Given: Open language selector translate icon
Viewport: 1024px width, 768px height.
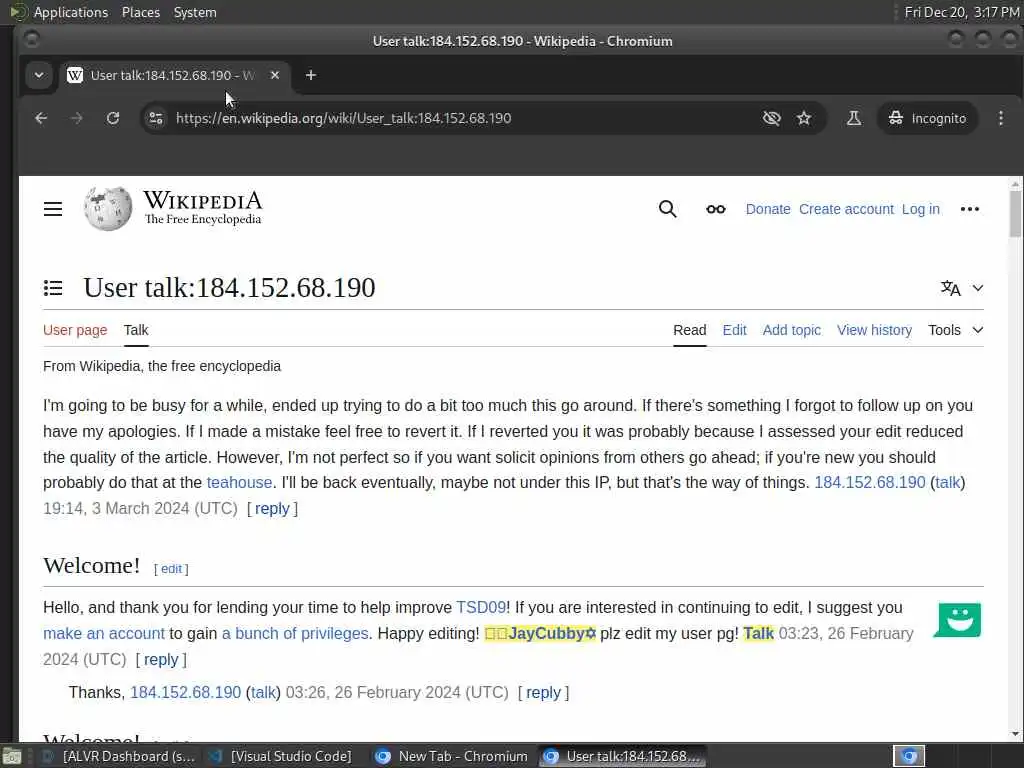Looking at the screenshot, I should [950, 288].
